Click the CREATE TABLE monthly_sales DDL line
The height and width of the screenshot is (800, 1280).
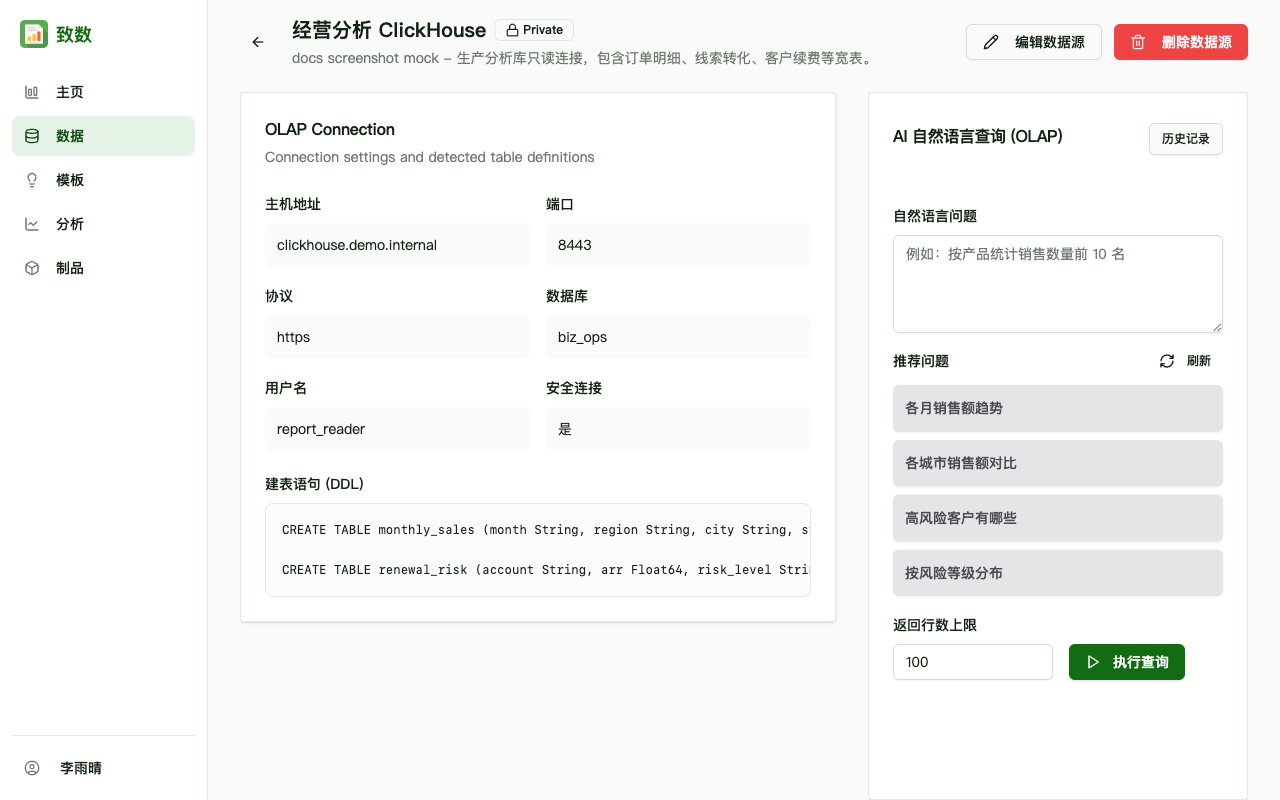[545, 530]
